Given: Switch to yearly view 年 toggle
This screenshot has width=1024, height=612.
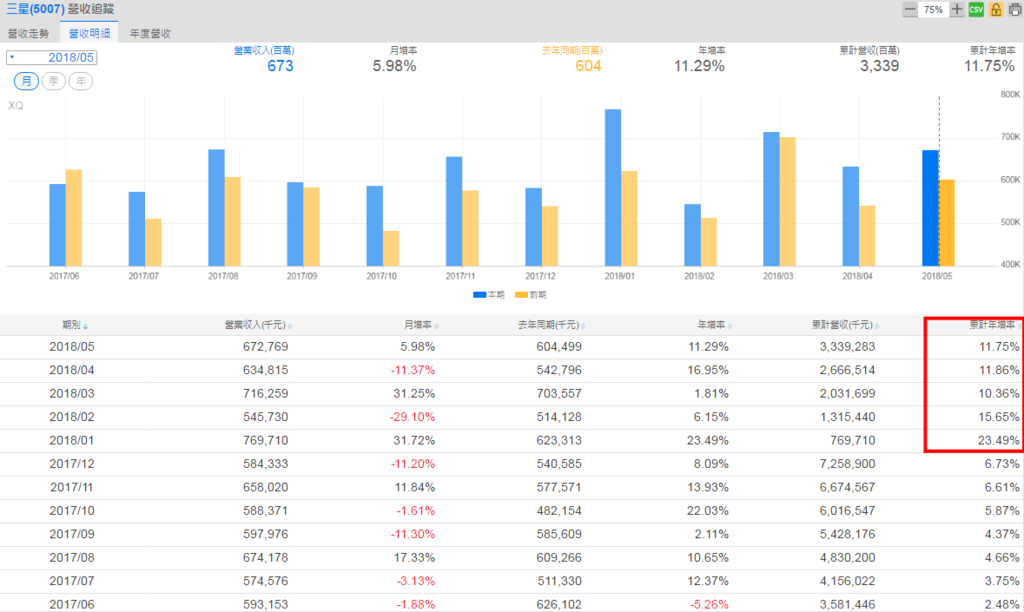Looking at the screenshot, I should click(x=81, y=81).
